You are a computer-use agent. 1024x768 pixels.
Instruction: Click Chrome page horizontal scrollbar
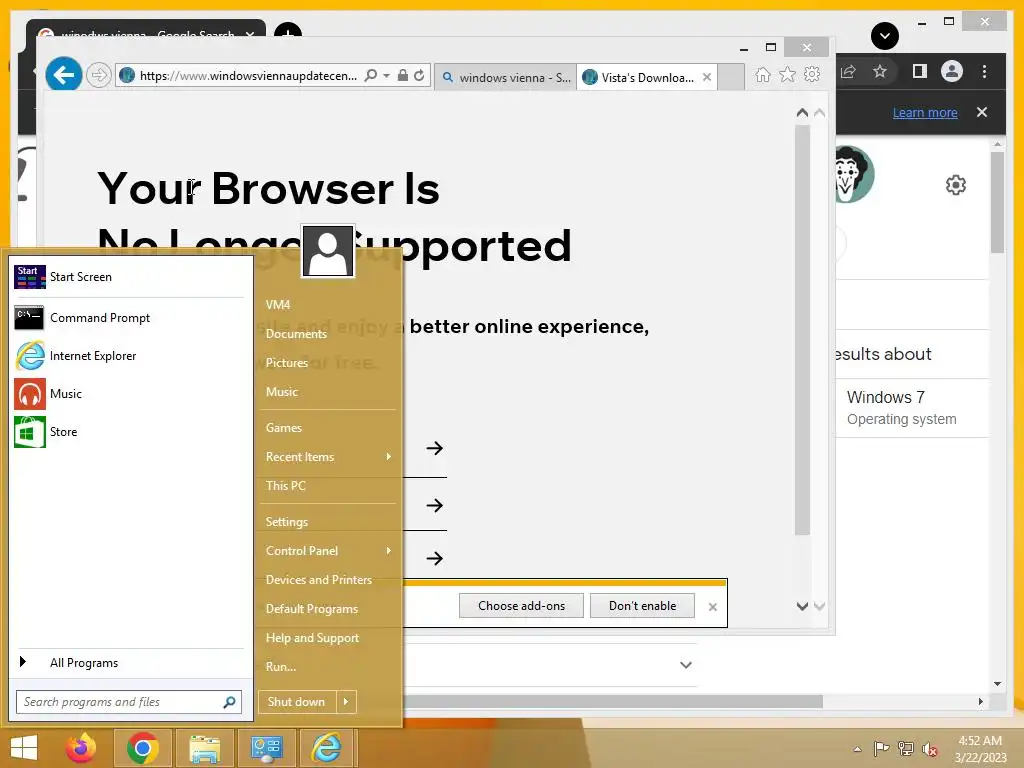[613, 701]
